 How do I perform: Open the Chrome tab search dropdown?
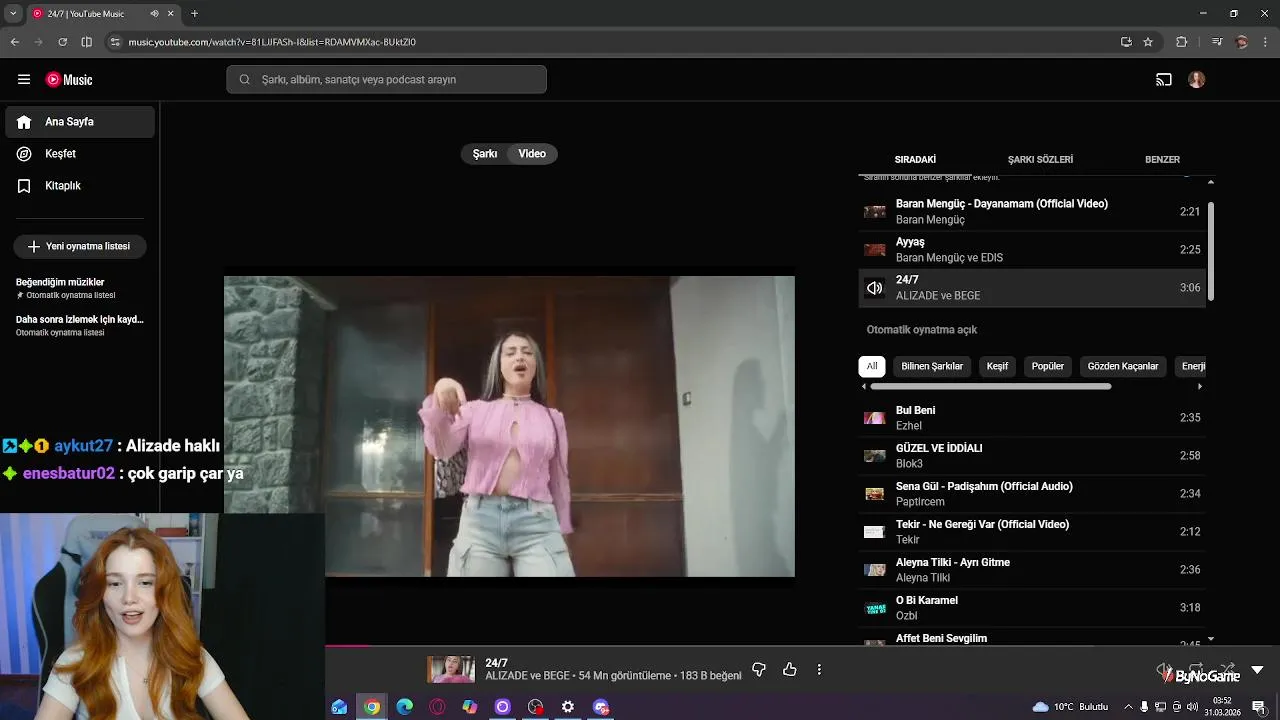[x=13, y=14]
